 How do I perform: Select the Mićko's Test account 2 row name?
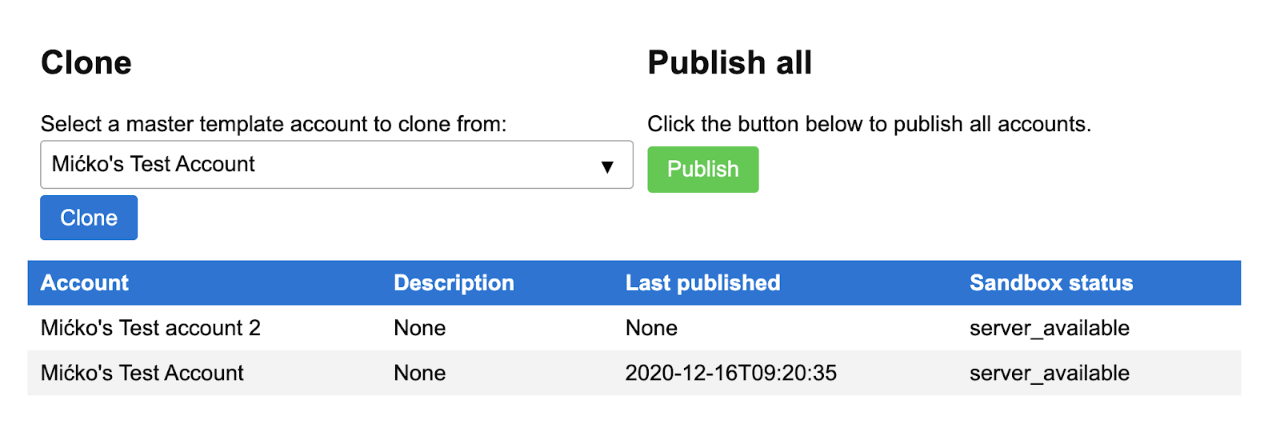click(x=150, y=328)
